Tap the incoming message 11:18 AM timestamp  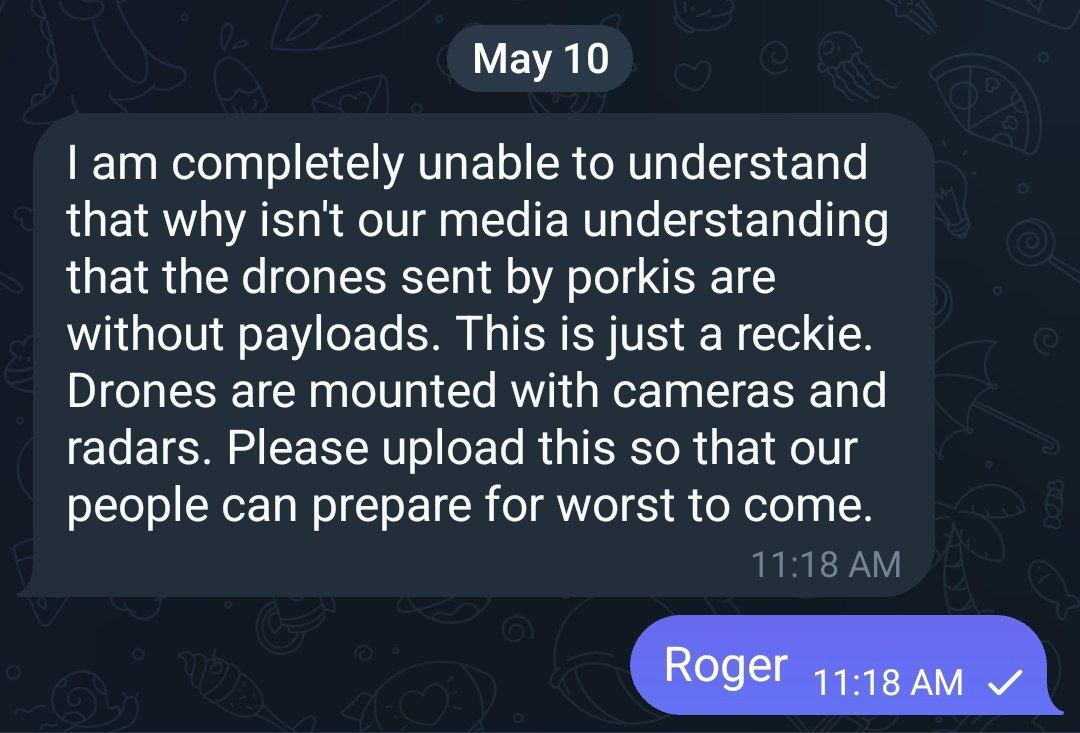click(825, 565)
